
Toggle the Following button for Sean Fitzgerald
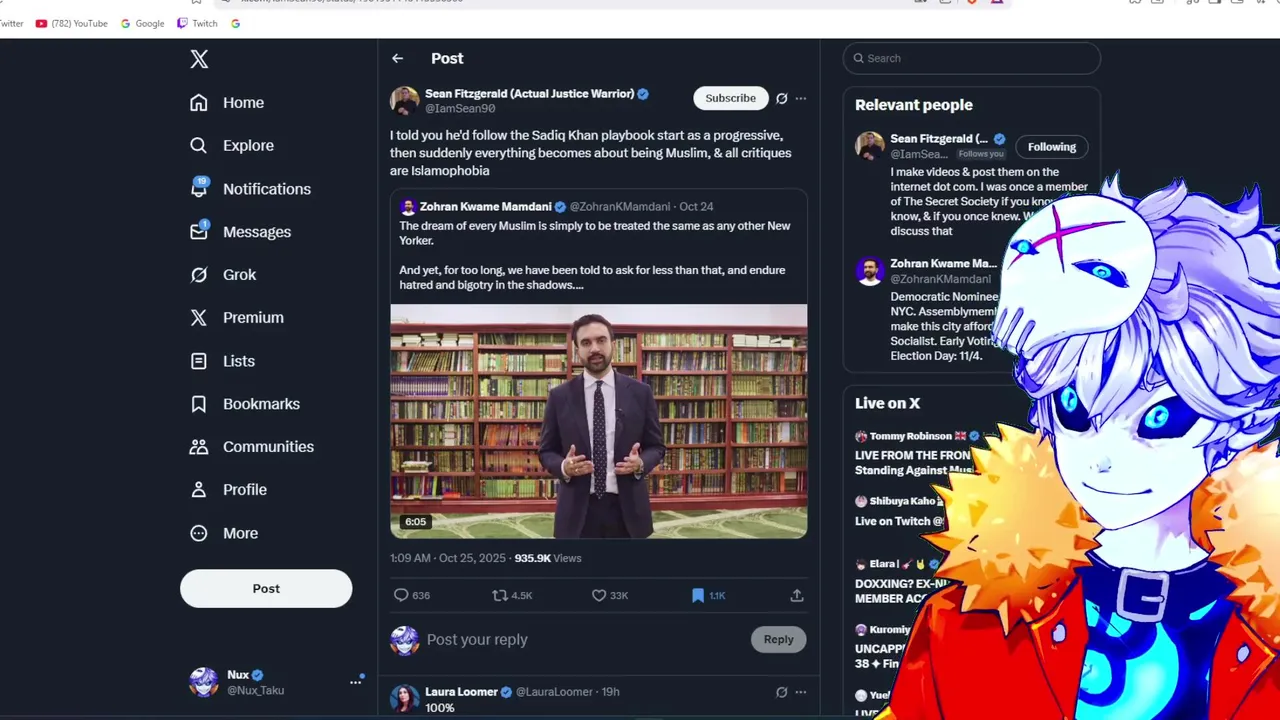click(1052, 147)
